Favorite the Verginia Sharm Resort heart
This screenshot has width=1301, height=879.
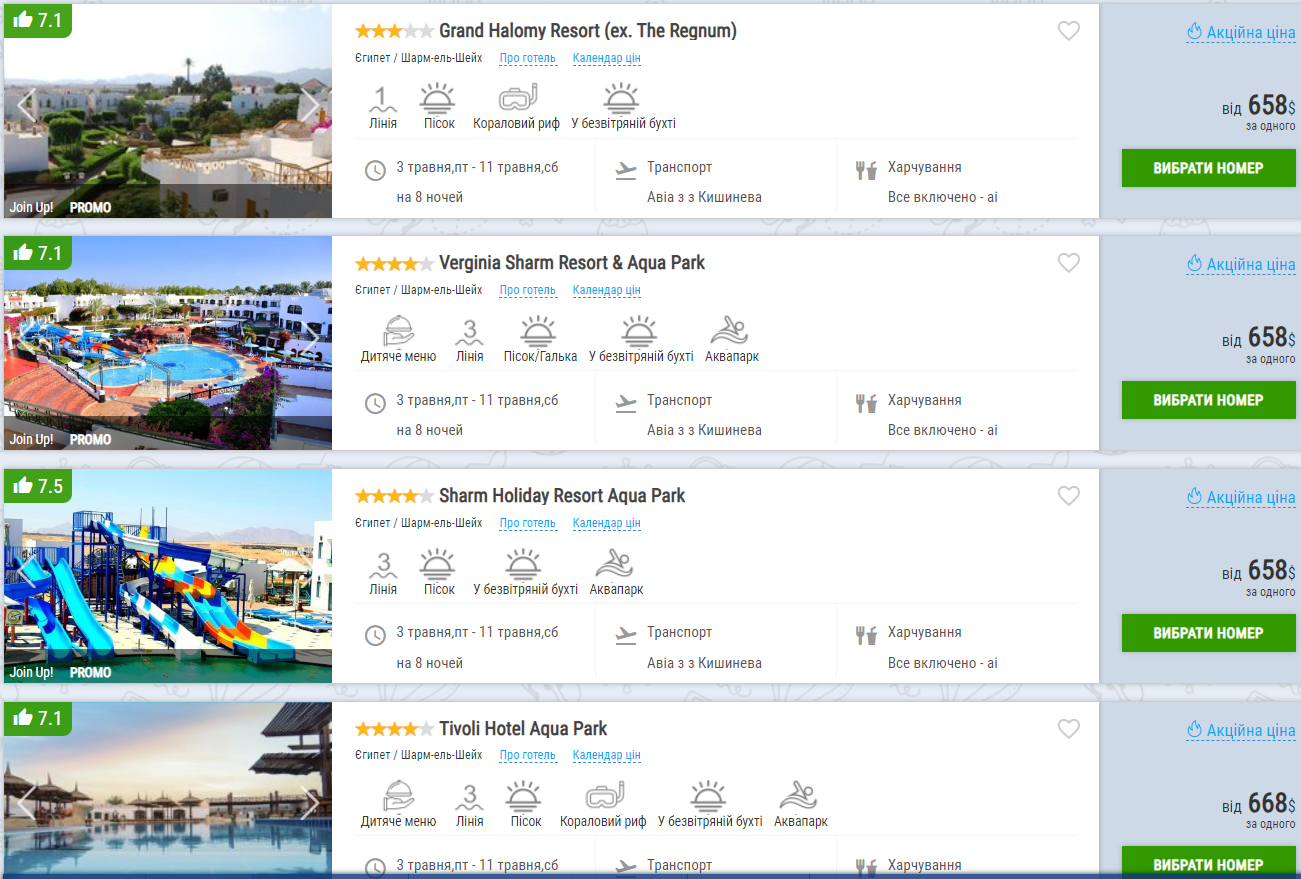[1069, 263]
